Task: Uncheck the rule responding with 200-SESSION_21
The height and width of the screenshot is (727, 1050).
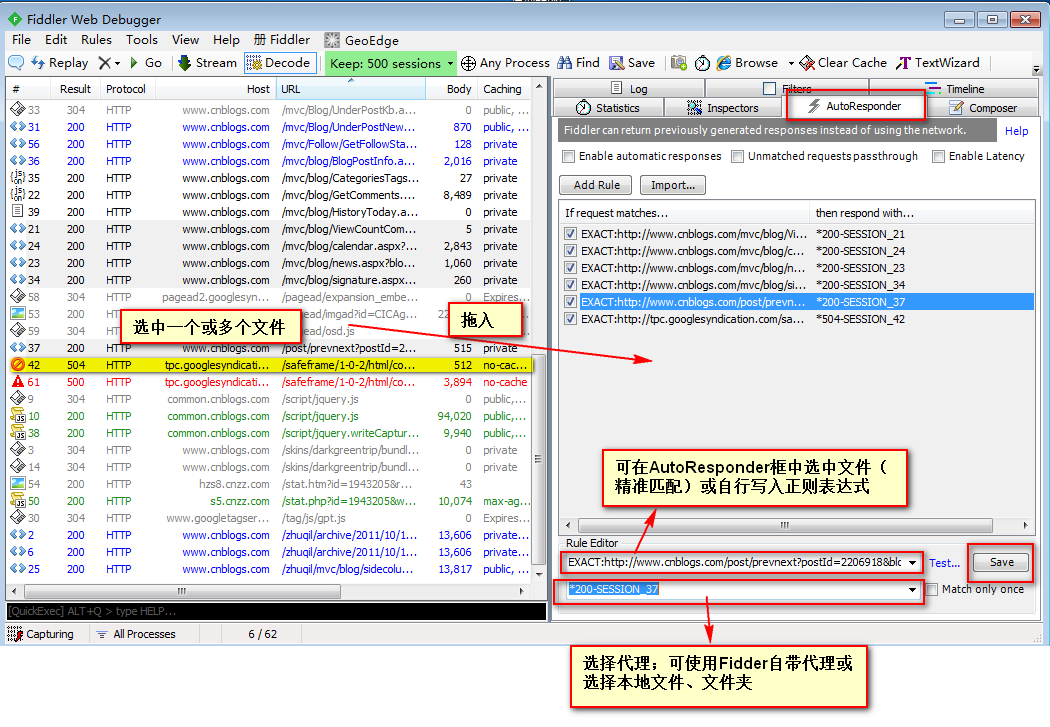Action: pyautogui.click(x=571, y=234)
